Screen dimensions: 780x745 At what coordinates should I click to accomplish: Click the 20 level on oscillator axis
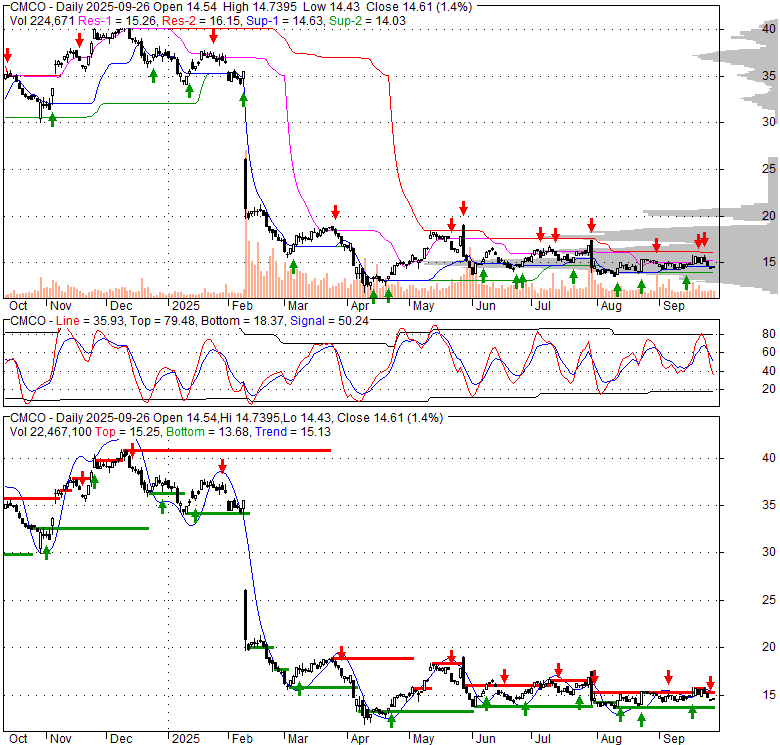point(769,389)
